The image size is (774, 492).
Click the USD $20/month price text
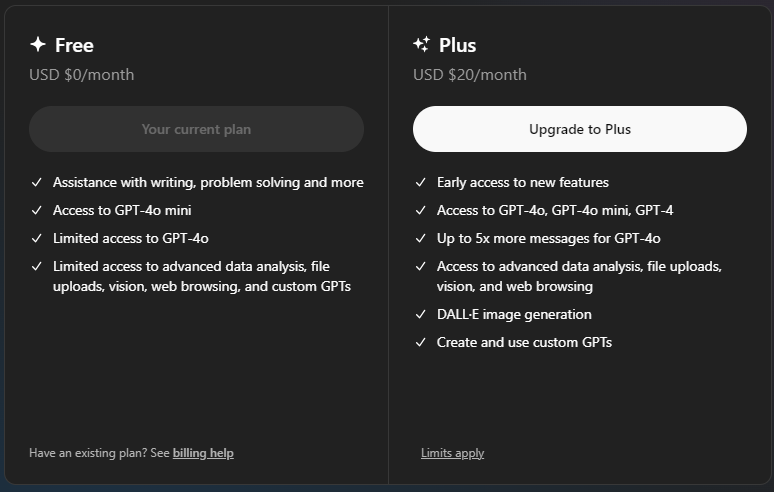point(470,75)
